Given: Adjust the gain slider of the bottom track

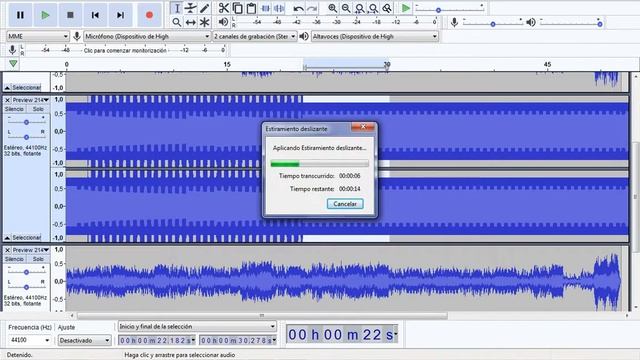Looking at the screenshot, I should (26, 272).
